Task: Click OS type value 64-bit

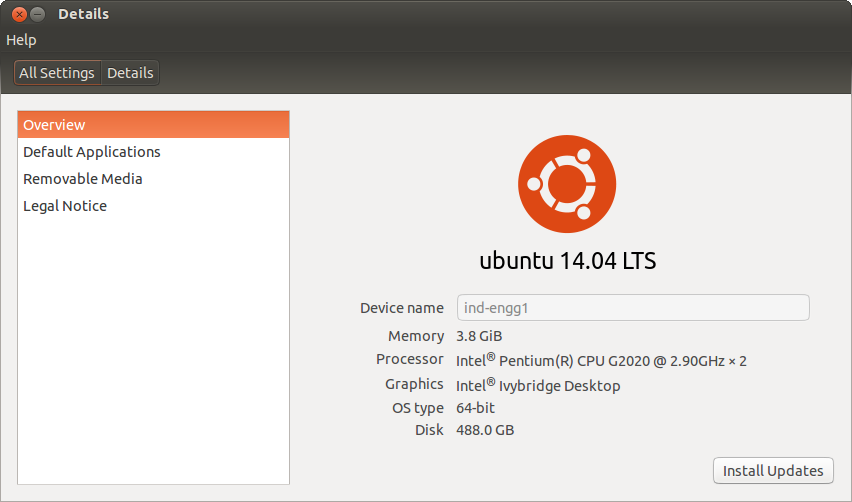Action: coord(475,408)
